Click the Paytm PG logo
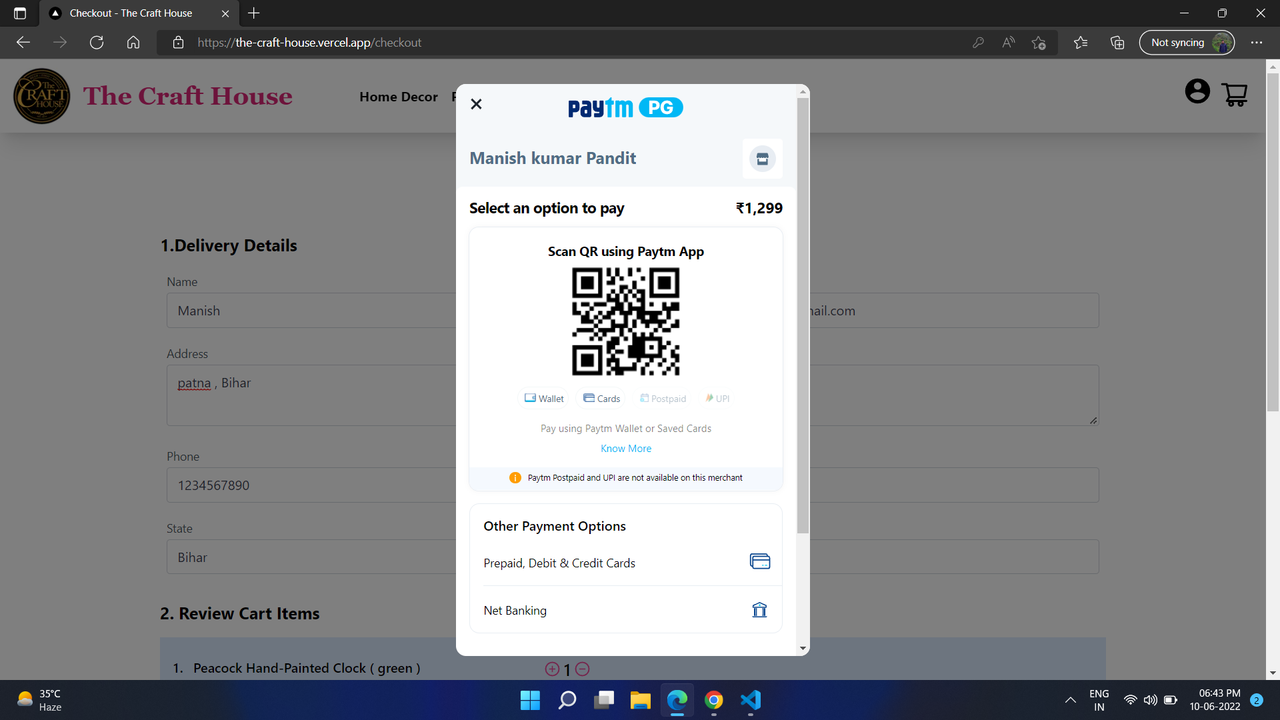The image size is (1280, 720). (626, 107)
